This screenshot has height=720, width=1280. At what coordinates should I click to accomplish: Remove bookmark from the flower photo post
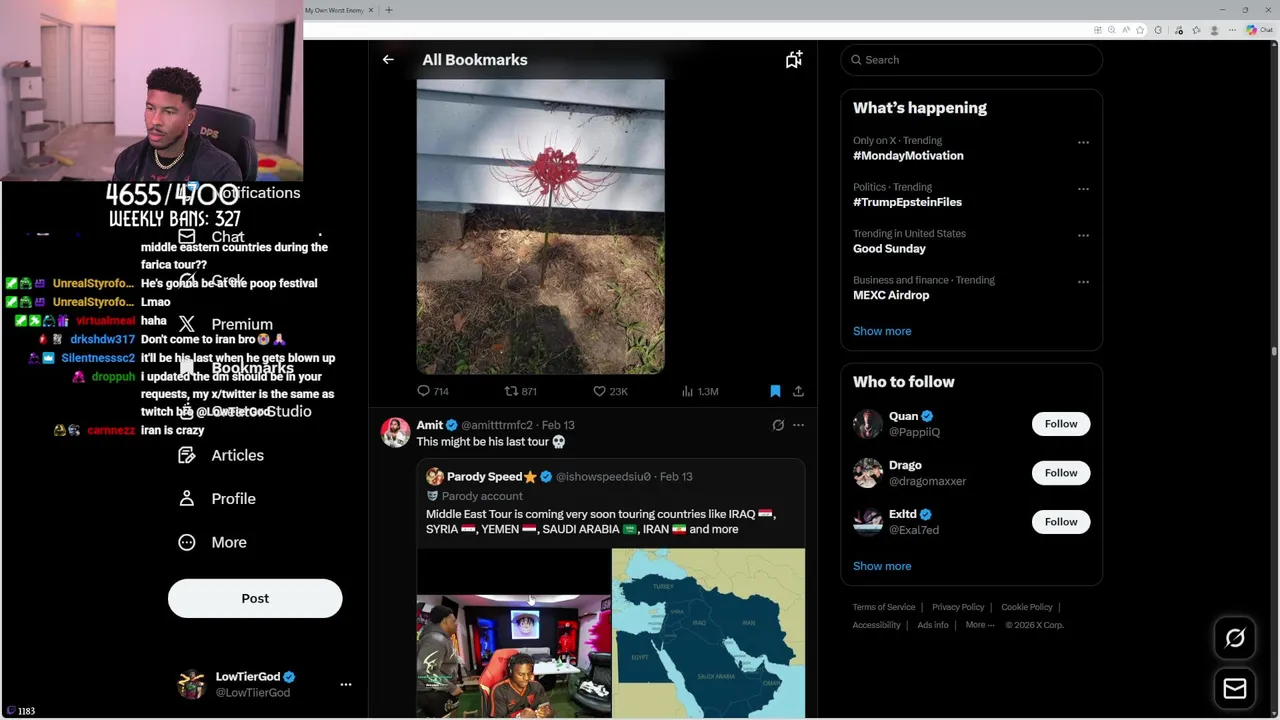pos(775,391)
